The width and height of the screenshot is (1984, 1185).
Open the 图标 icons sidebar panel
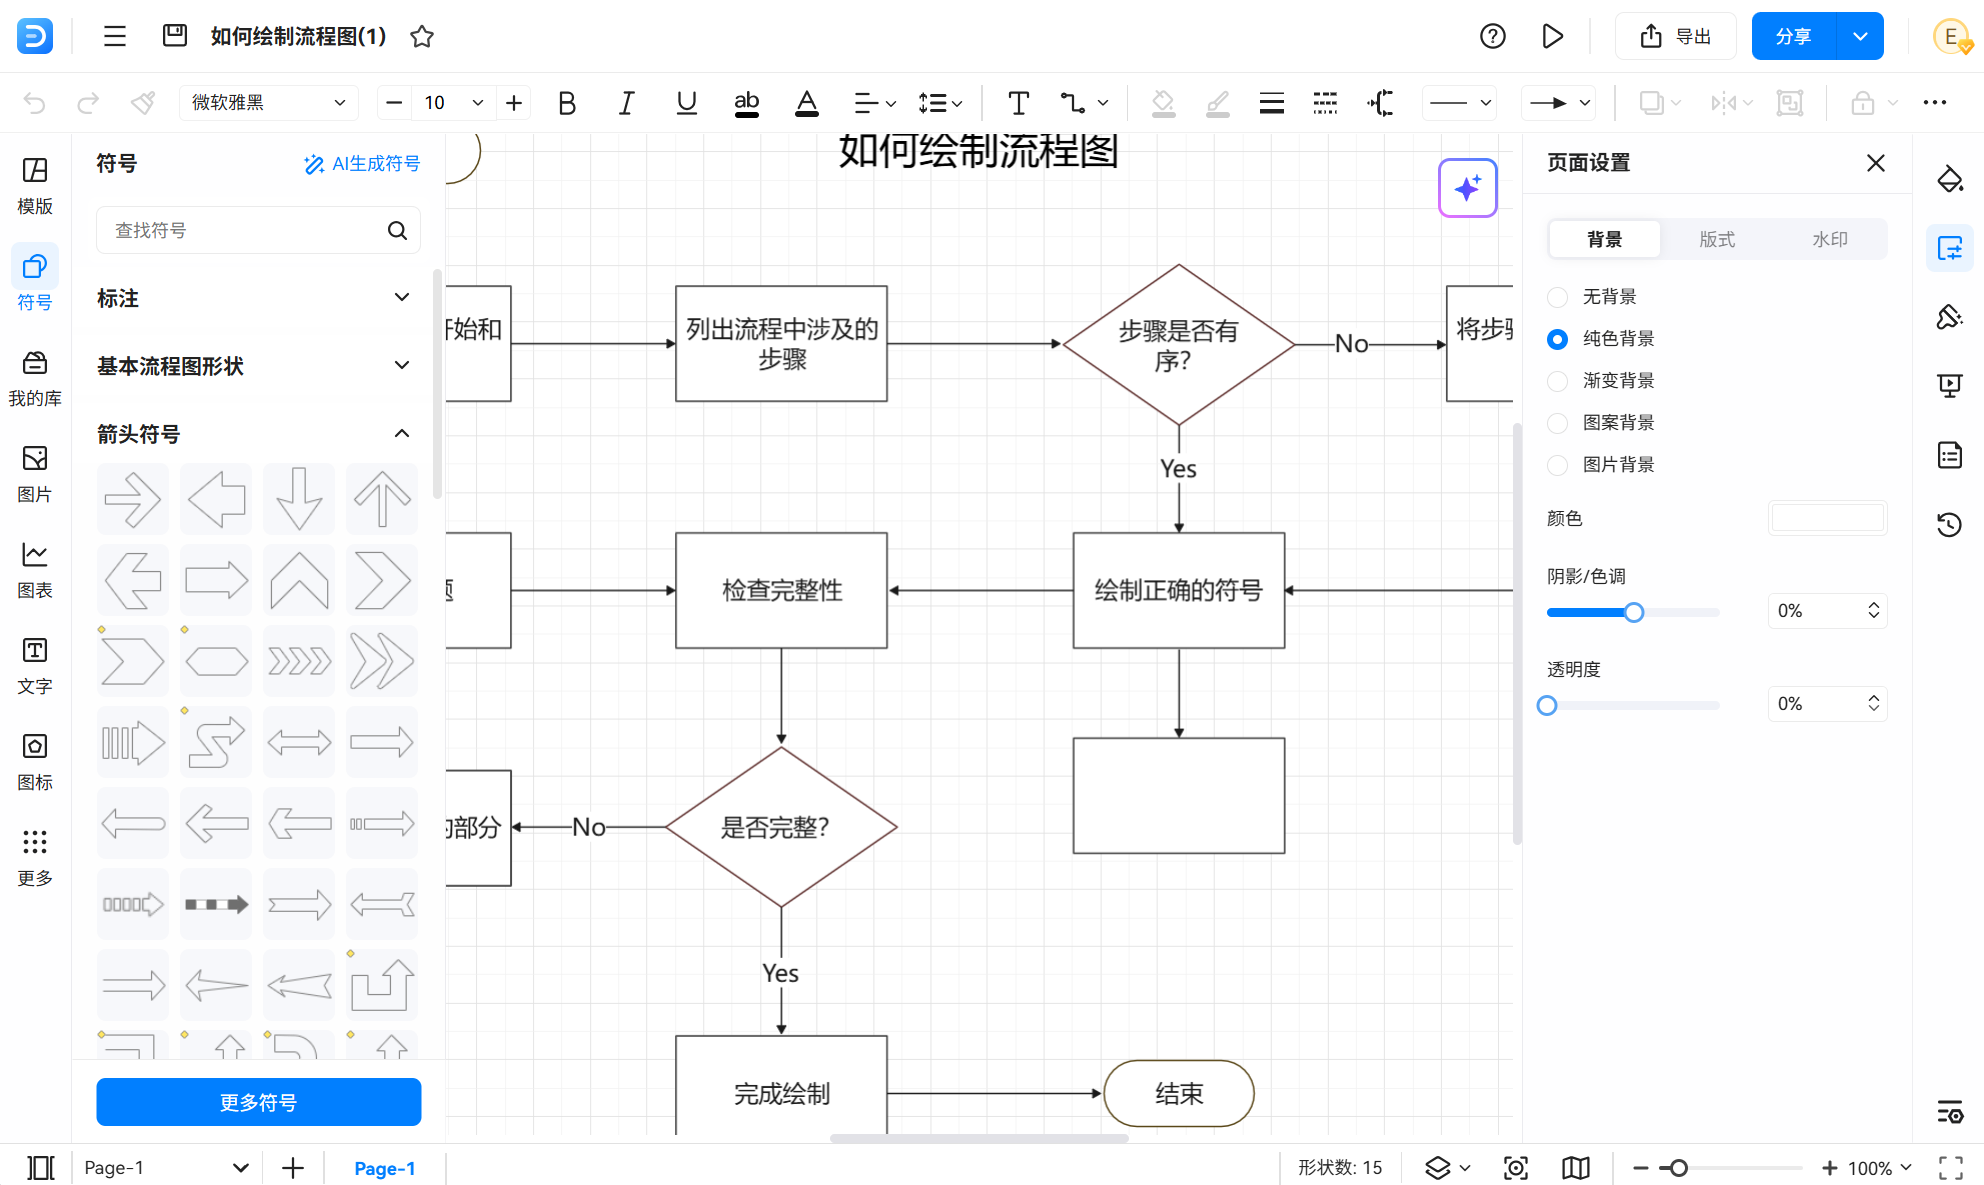click(35, 763)
